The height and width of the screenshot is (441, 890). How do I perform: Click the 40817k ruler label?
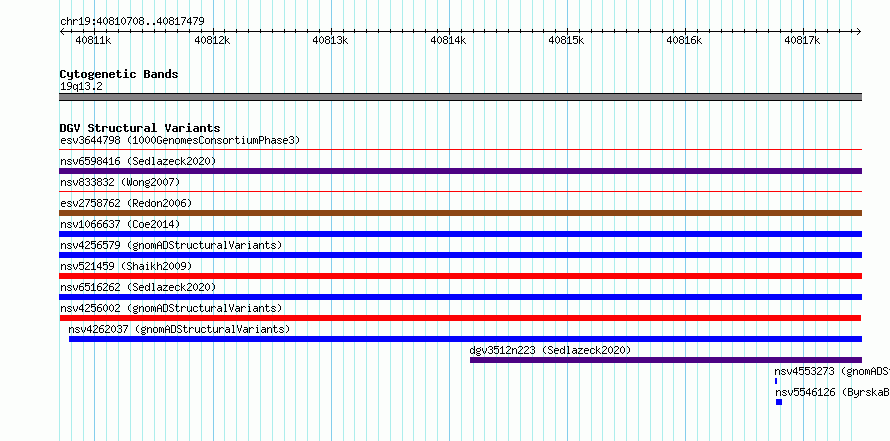tap(802, 40)
